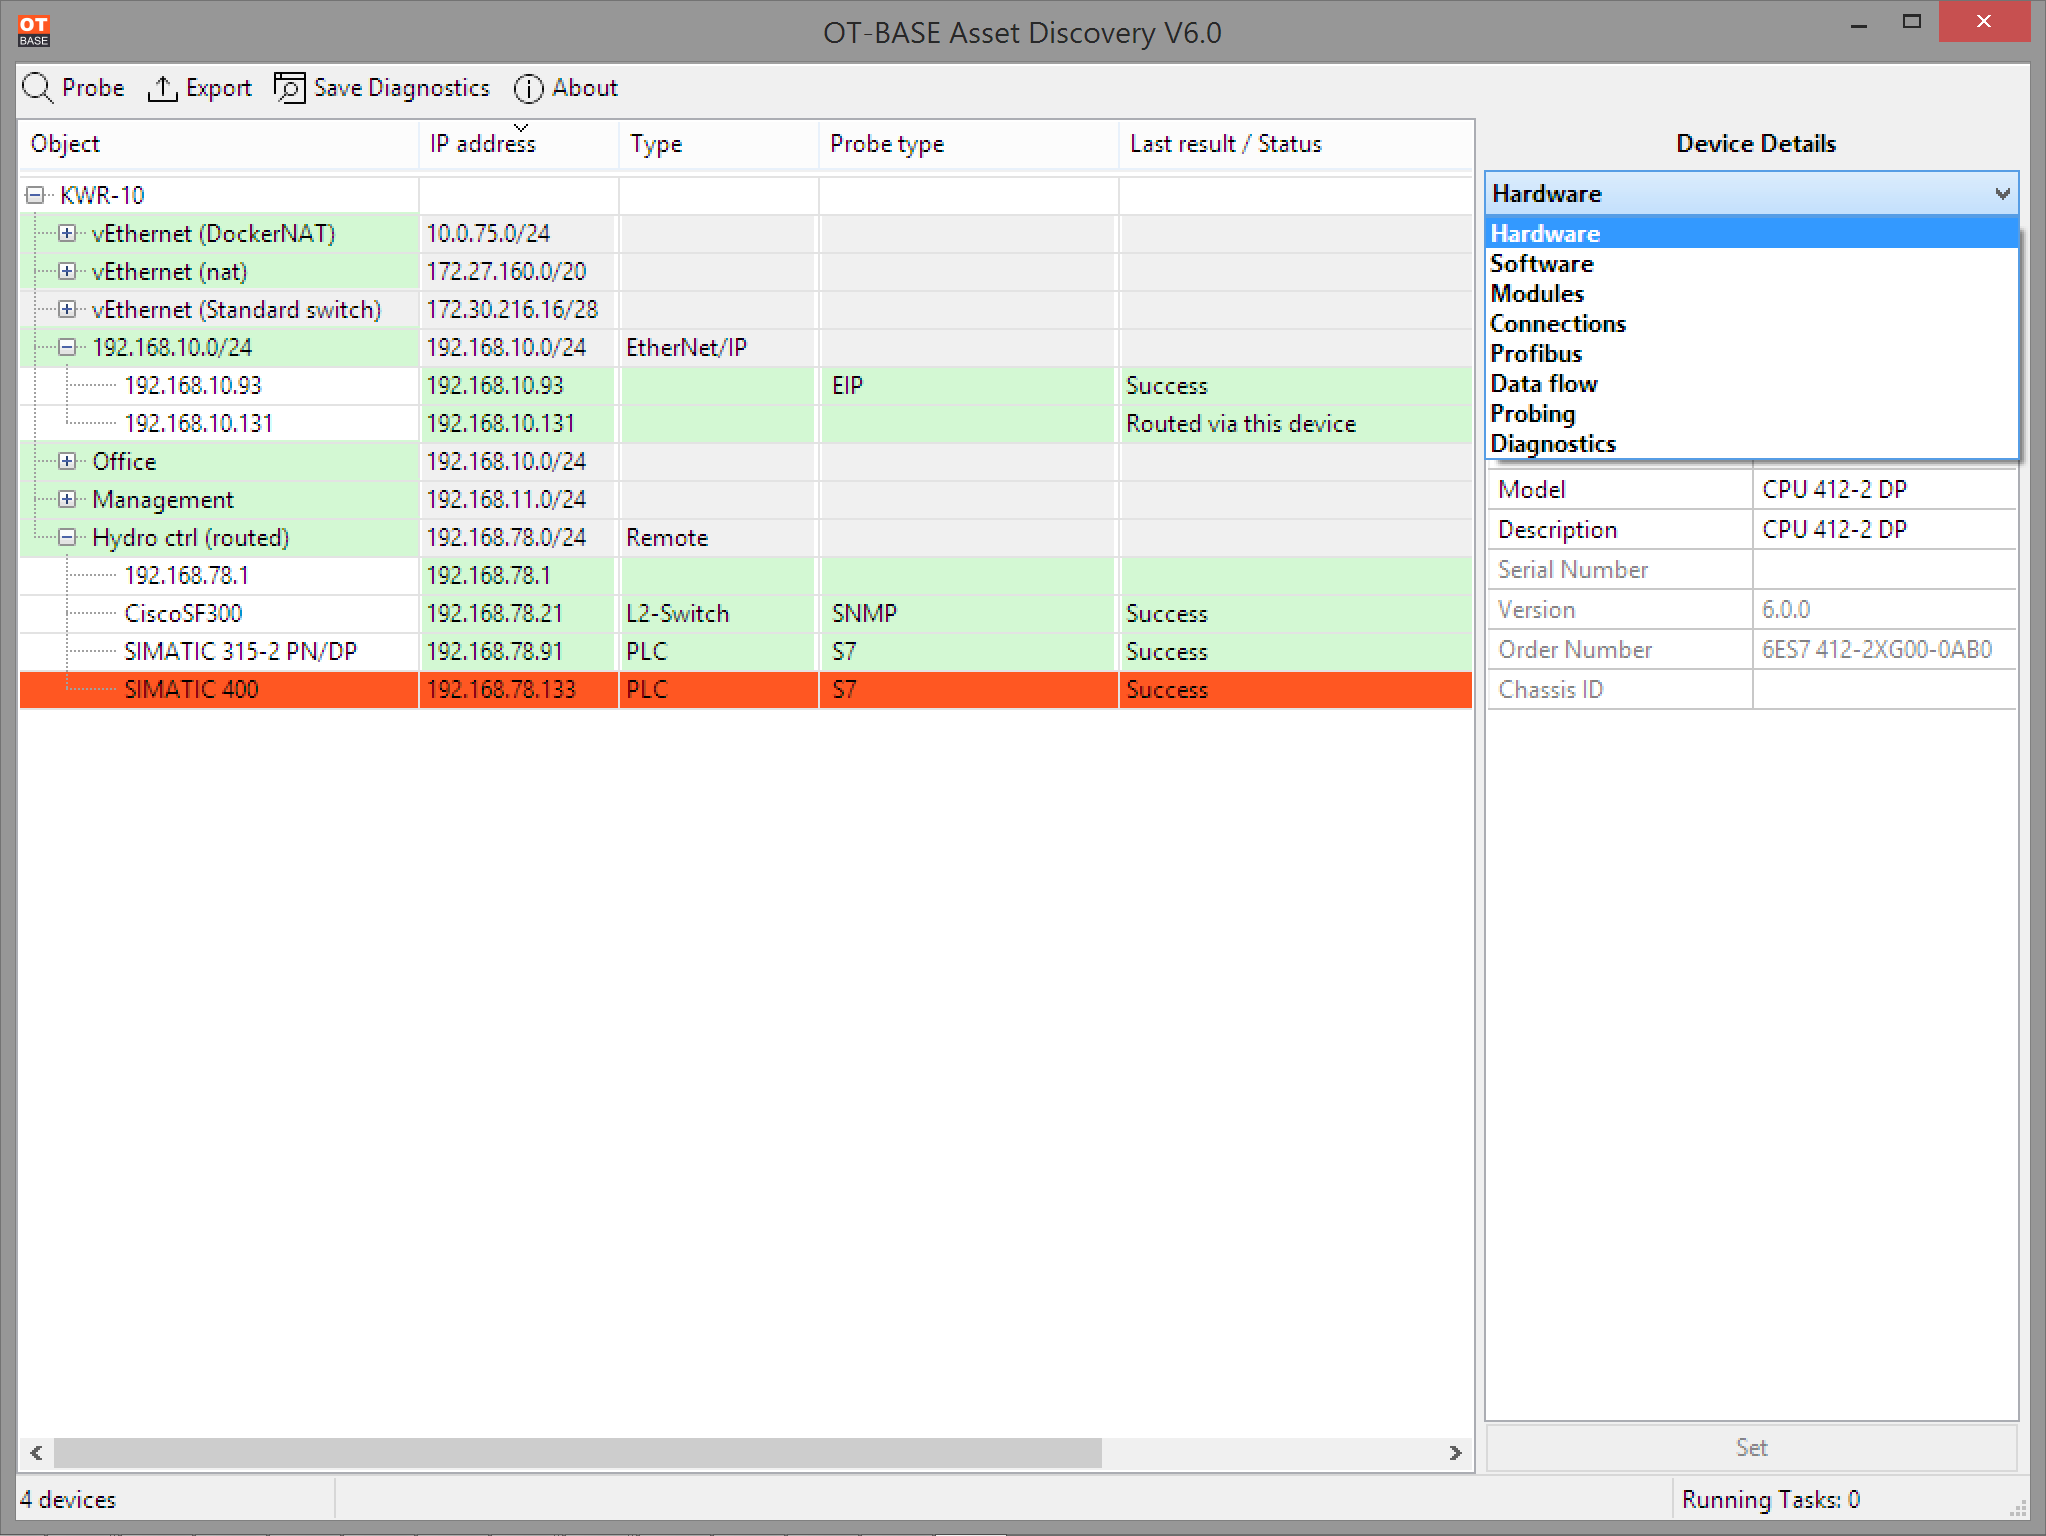Image resolution: width=2046 pixels, height=1536 pixels.
Task: Select Hardware in the dropdown list
Action: click(1751, 233)
